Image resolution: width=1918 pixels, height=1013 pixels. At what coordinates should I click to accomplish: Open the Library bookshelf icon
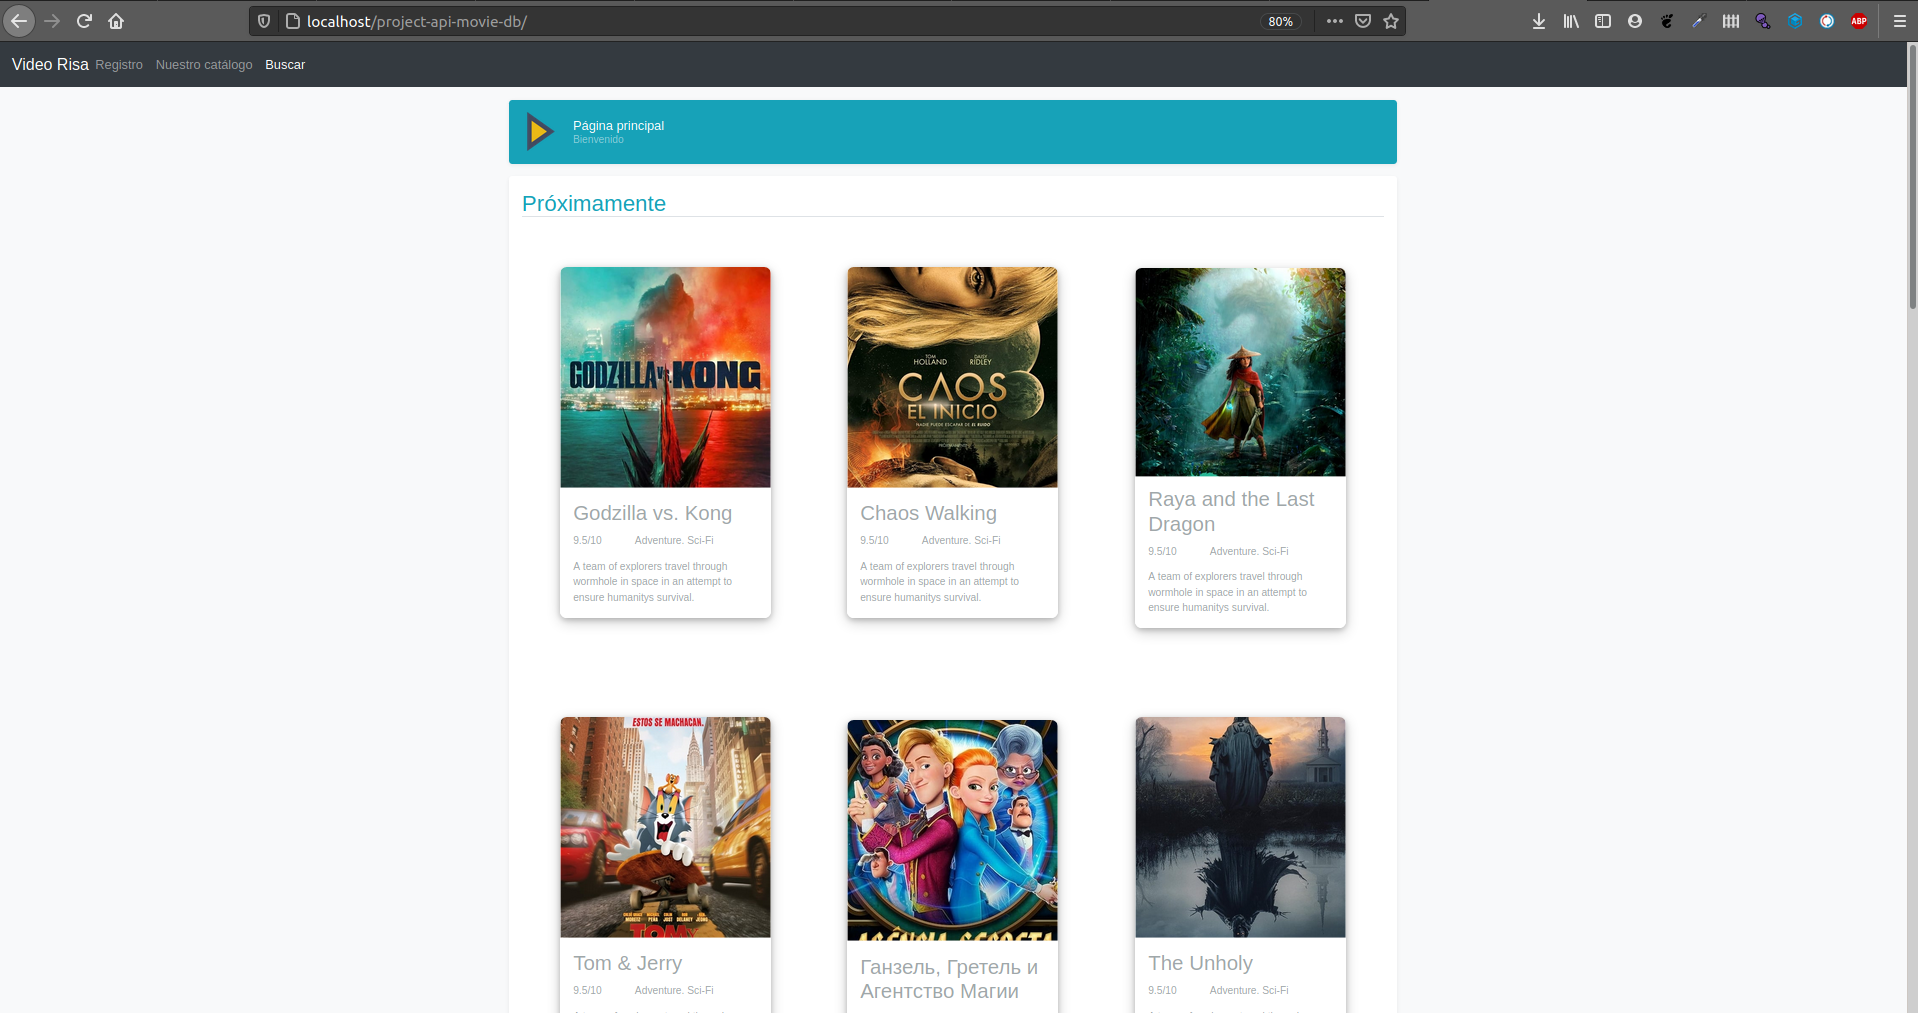pos(1571,21)
